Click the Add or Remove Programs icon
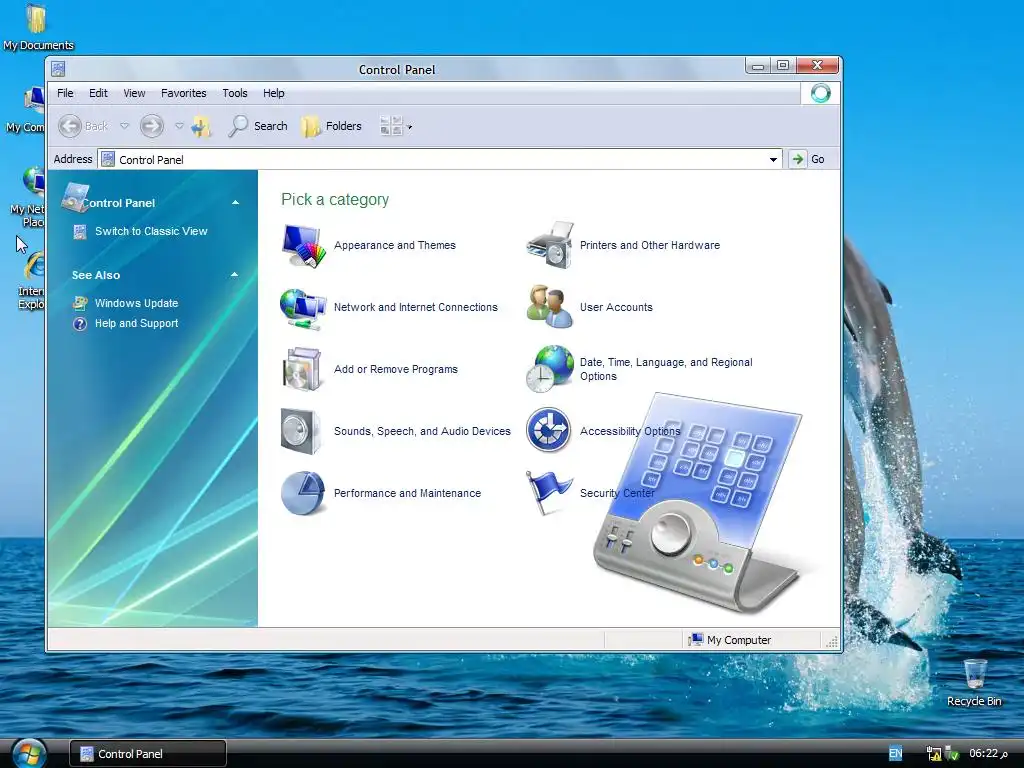The image size is (1024, 768). pos(302,370)
